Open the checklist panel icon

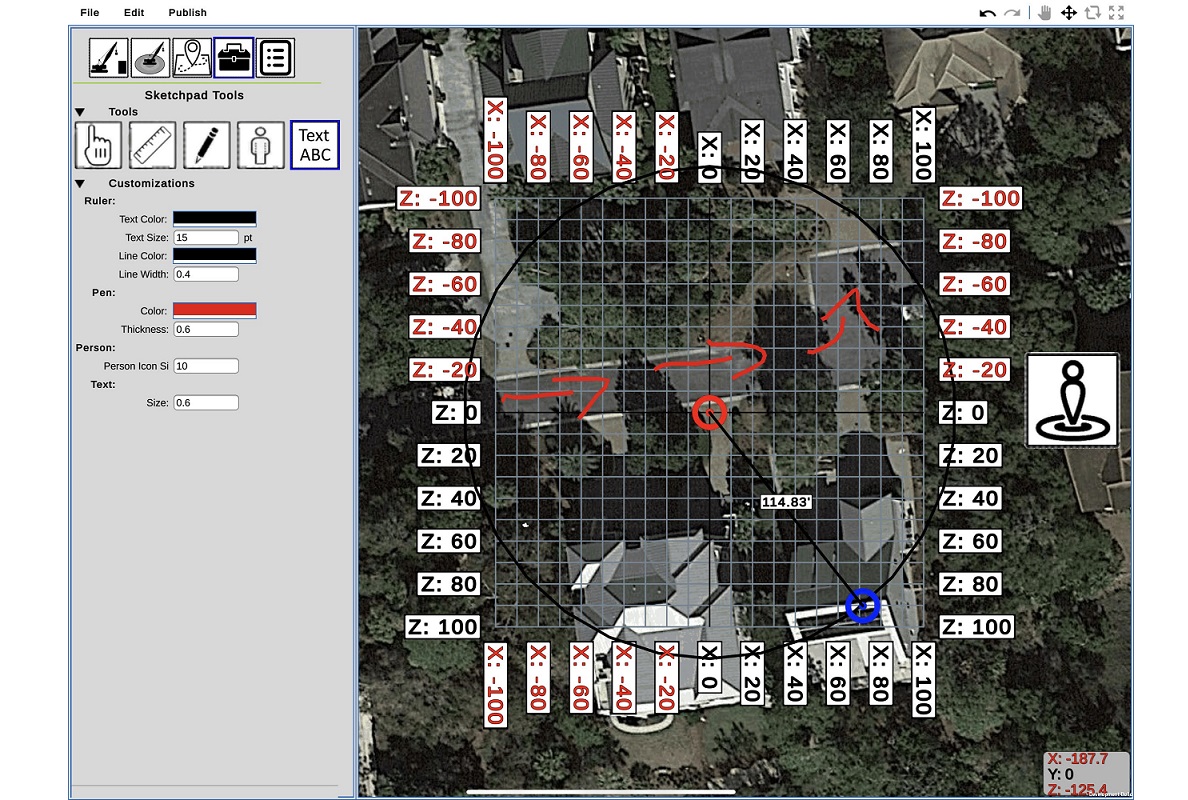coord(276,58)
